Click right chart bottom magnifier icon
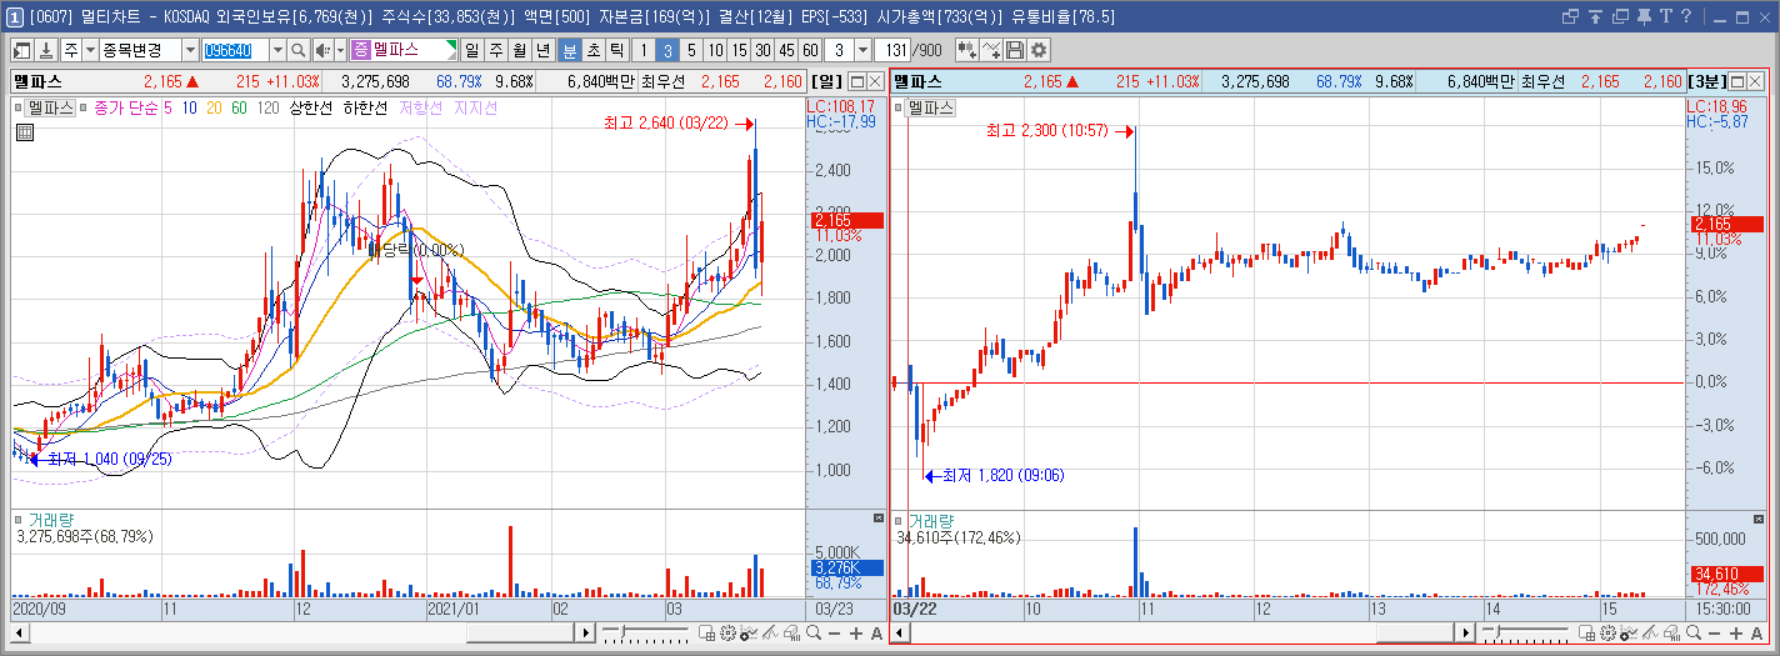This screenshot has height=656, width=1780. (x=1694, y=633)
